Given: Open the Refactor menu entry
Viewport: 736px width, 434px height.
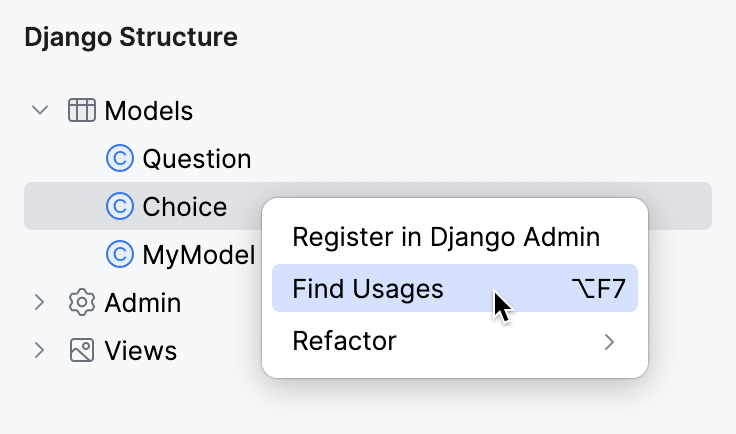Looking at the screenshot, I should [x=344, y=341].
